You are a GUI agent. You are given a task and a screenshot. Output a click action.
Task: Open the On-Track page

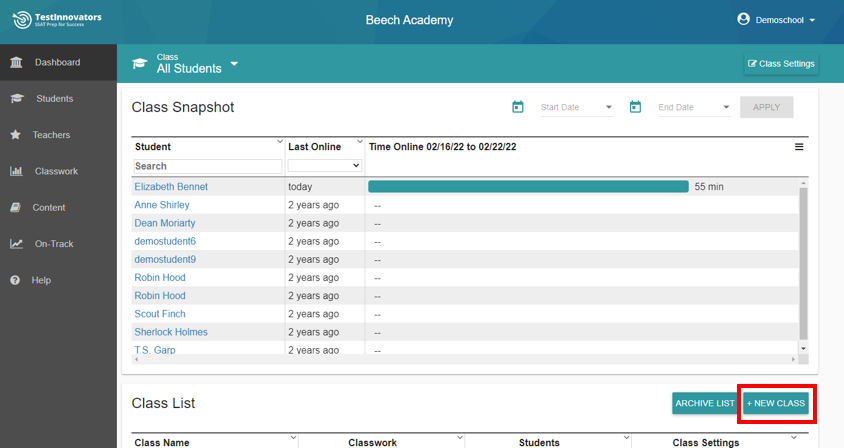[58, 244]
